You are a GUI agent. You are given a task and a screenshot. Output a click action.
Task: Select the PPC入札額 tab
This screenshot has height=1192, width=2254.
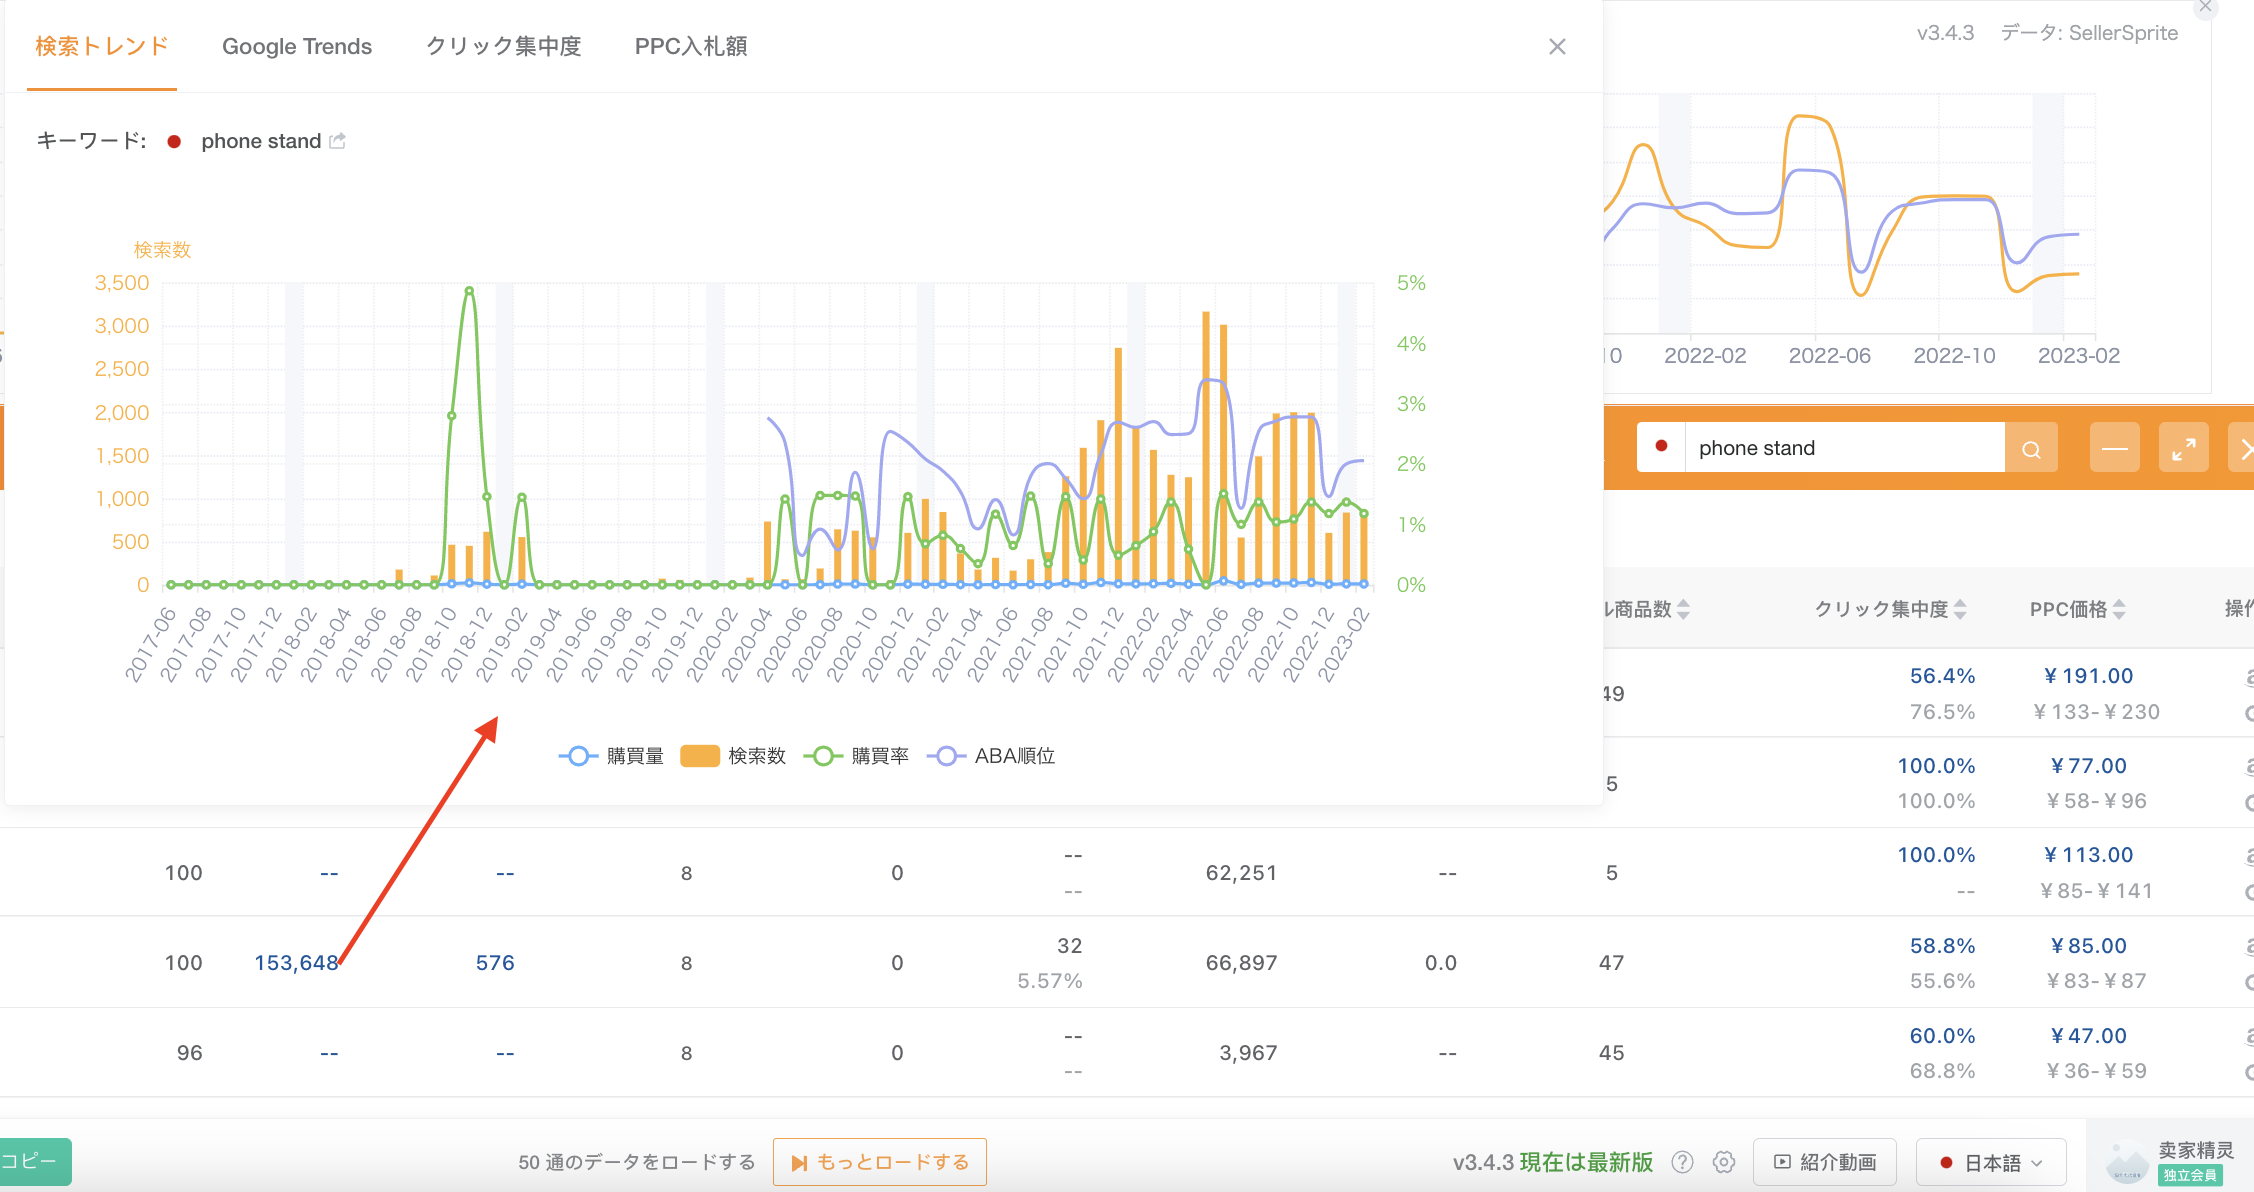click(x=691, y=46)
